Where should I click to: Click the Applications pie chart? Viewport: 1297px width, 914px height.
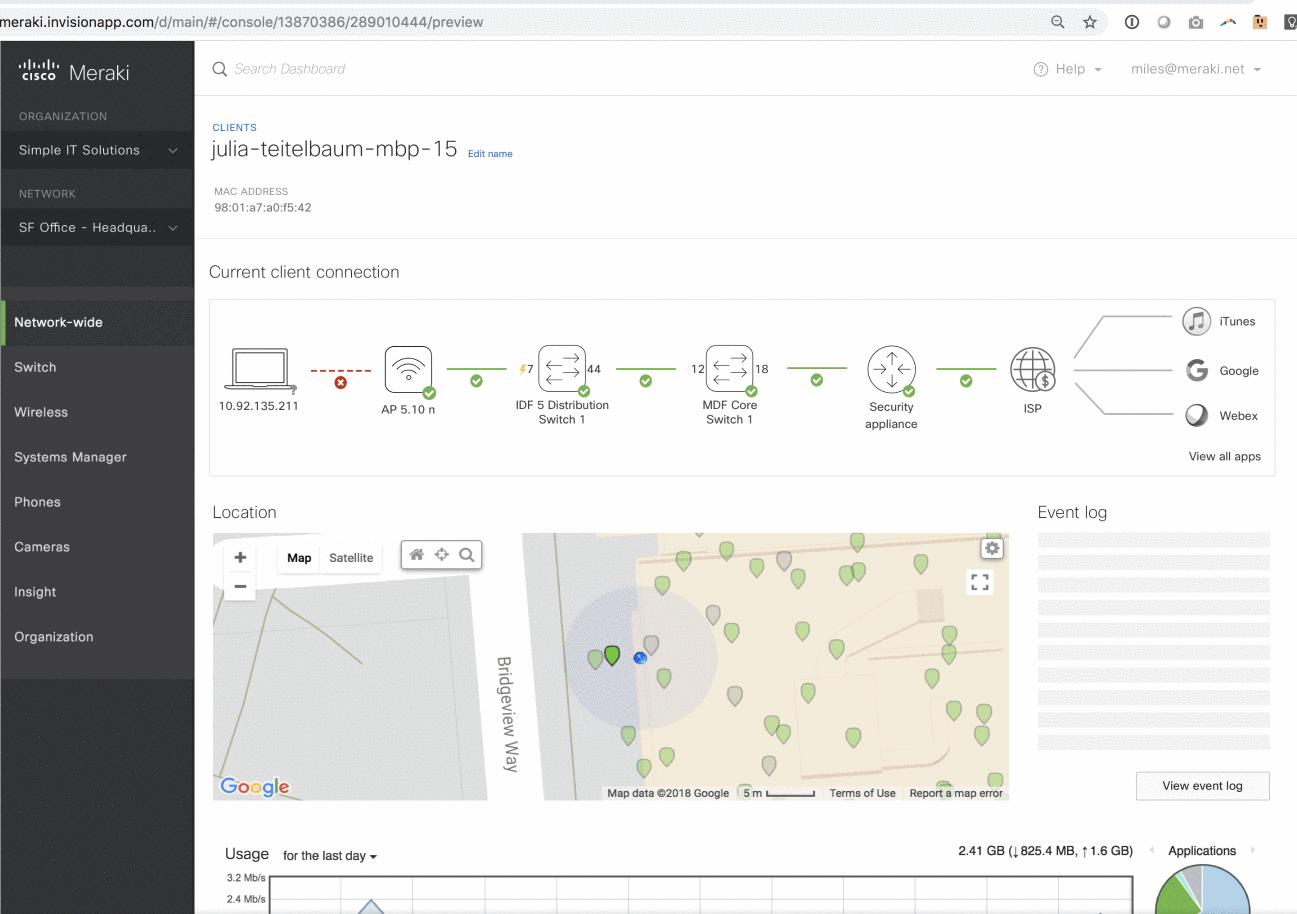1203,890
